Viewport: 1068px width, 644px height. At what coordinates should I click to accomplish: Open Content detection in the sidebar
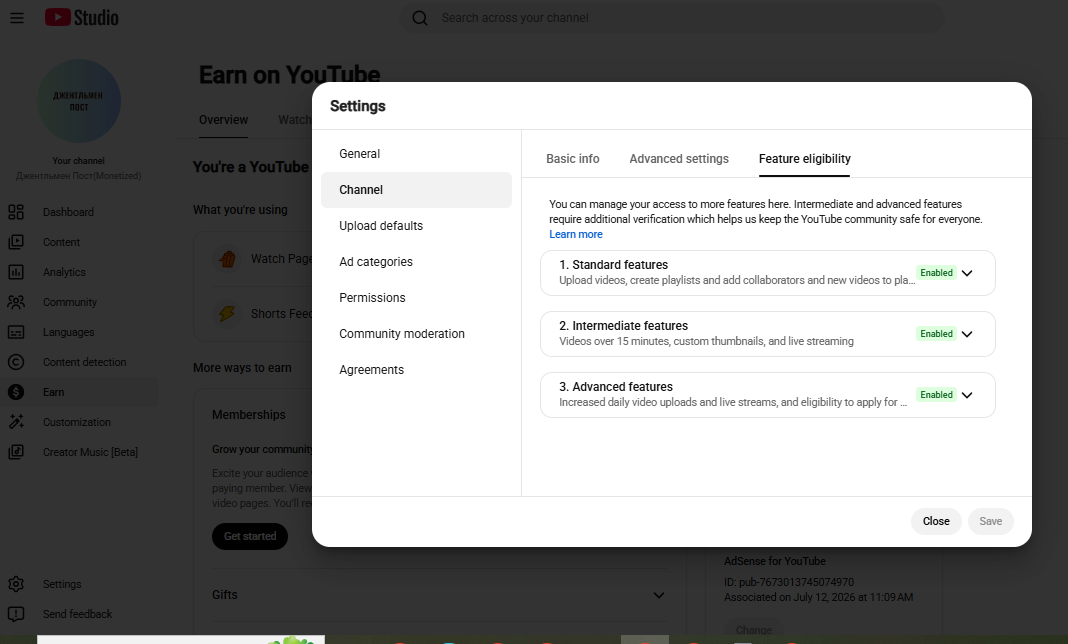click(80, 362)
